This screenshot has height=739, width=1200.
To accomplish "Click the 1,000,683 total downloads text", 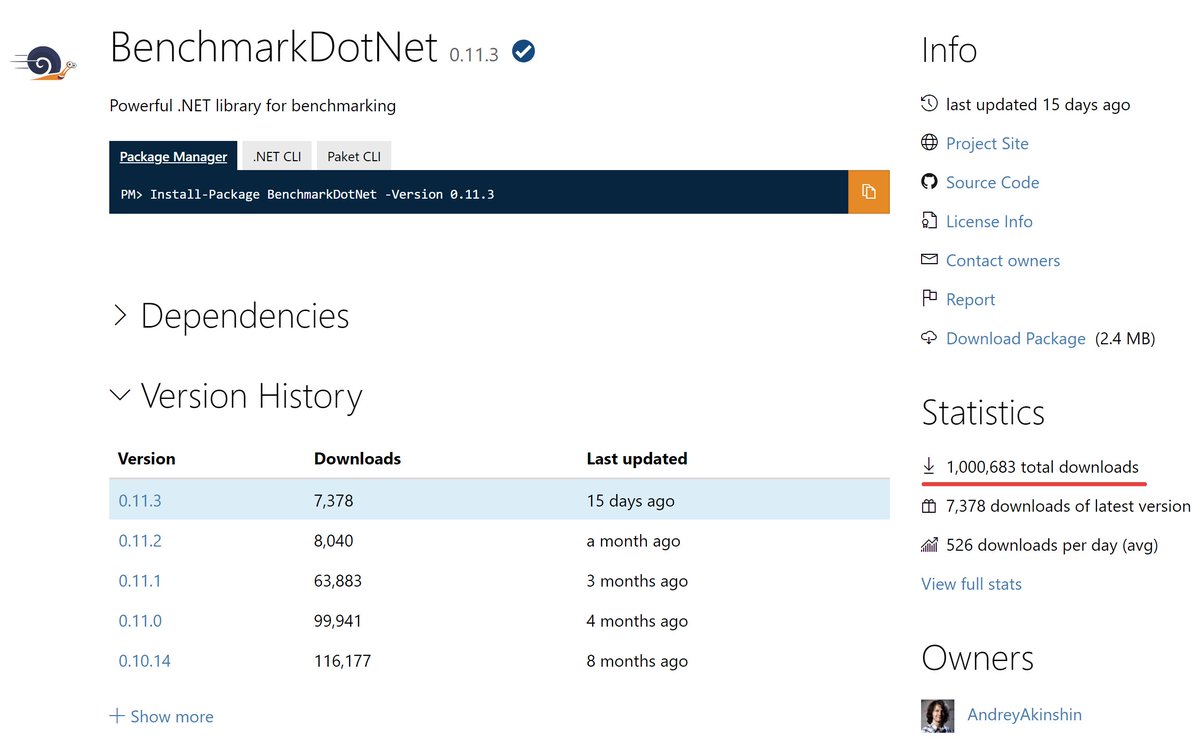I will click(x=1042, y=467).
